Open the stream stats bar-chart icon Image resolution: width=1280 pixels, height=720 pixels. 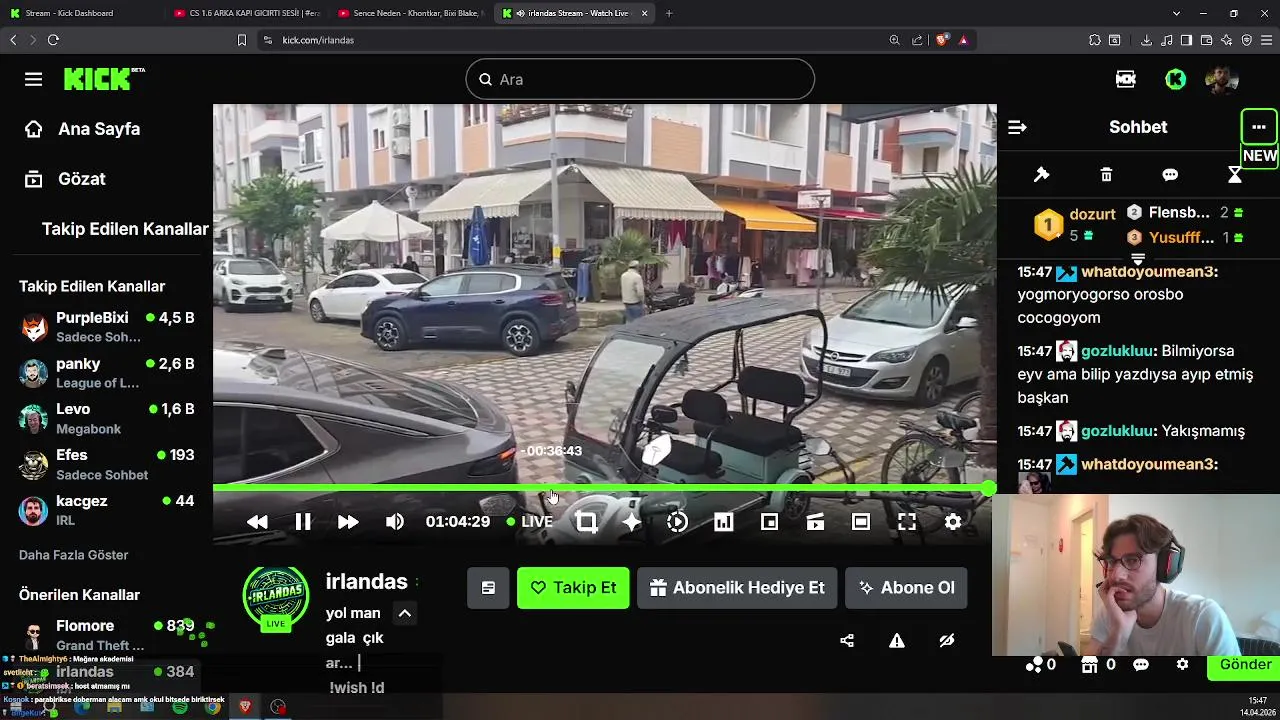tap(723, 522)
